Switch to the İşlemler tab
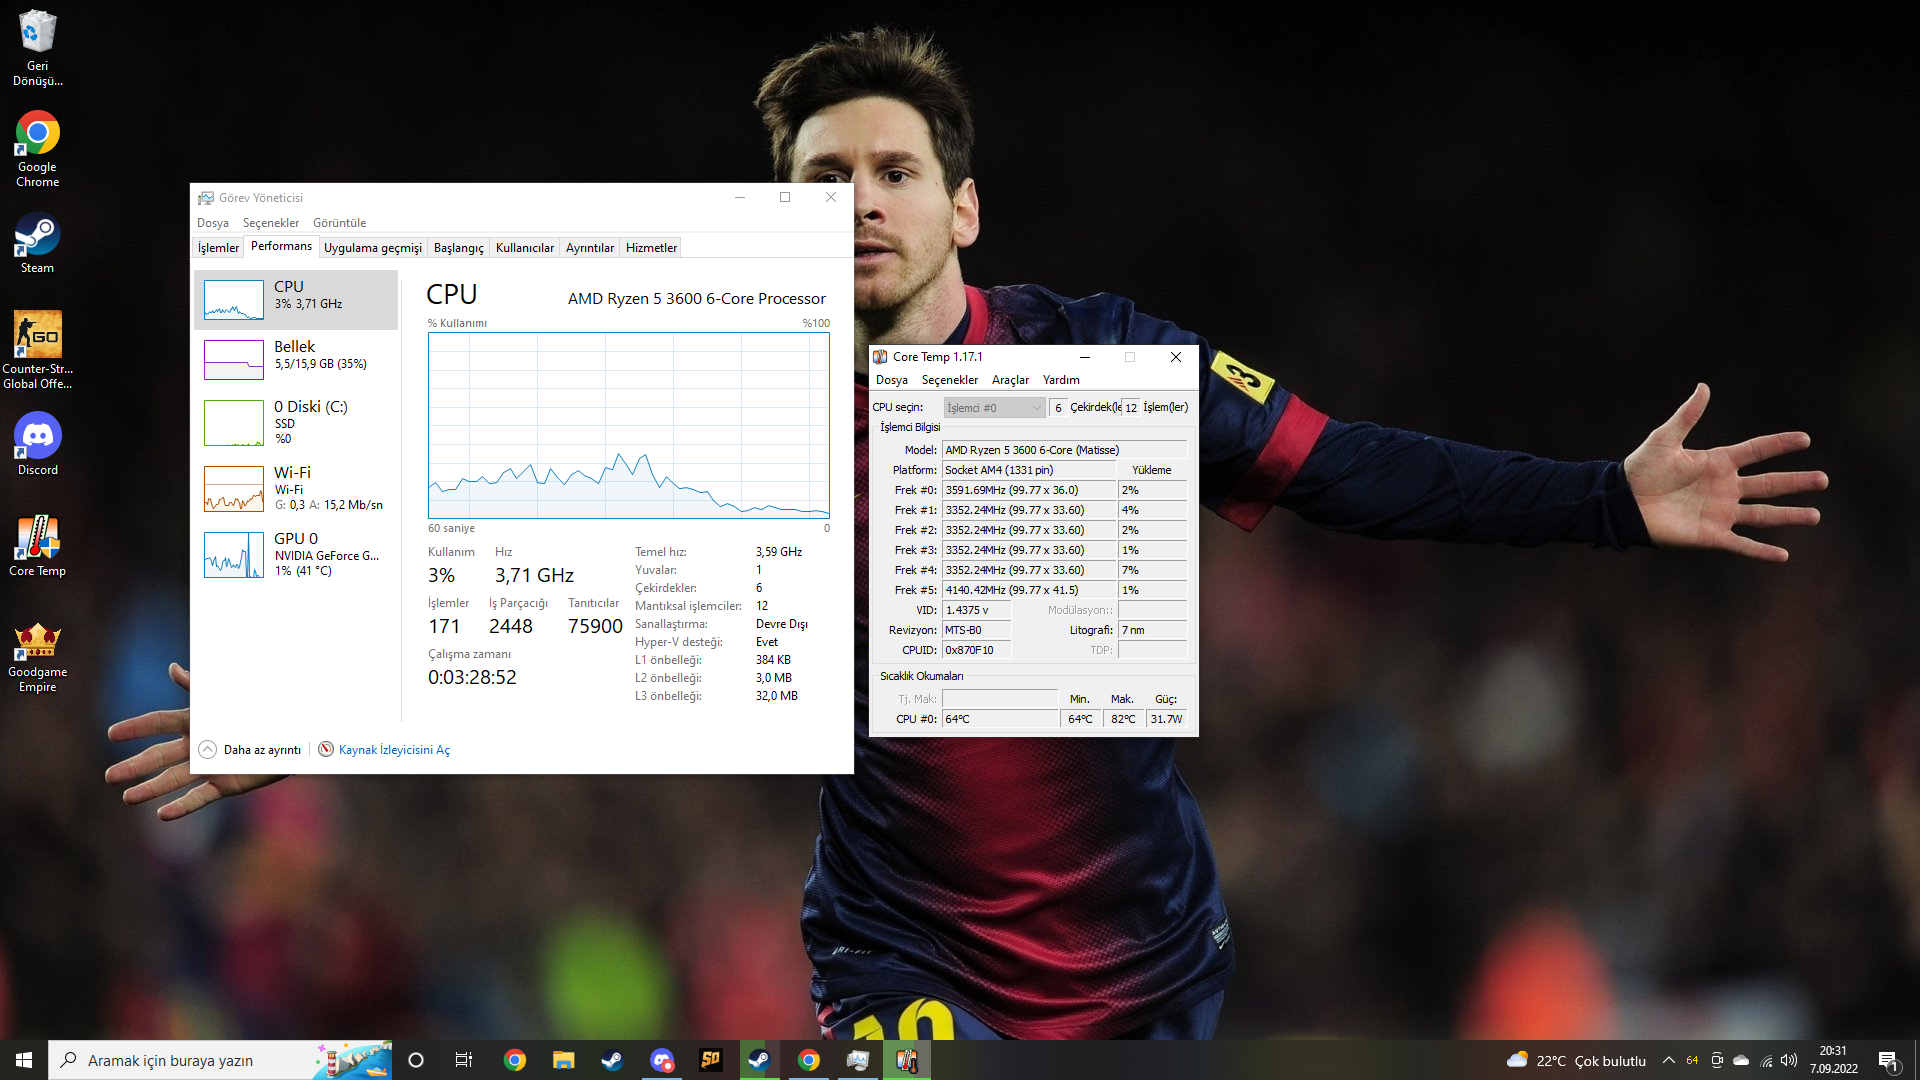1920x1080 pixels. tap(218, 248)
